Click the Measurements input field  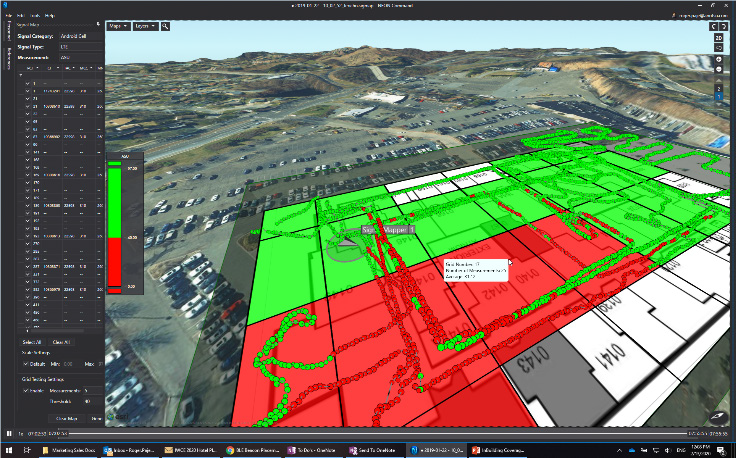pos(93,390)
